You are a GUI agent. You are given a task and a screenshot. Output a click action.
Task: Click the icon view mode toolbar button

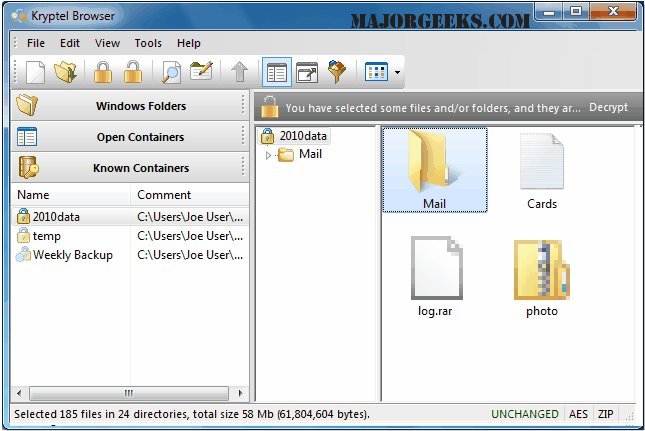376,72
